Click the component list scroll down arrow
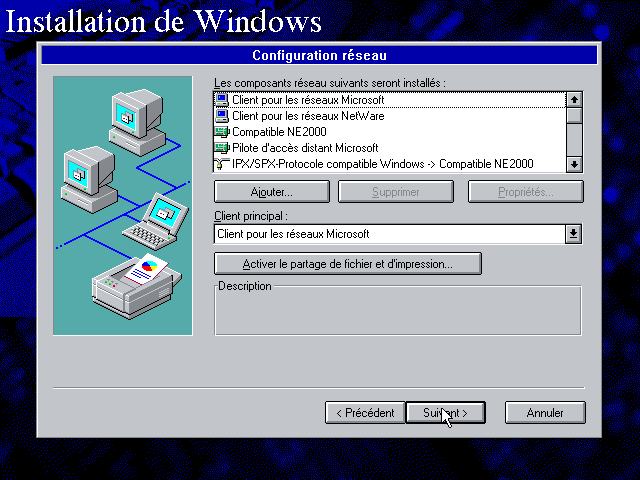Image resolution: width=640 pixels, height=480 pixels. tap(574, 164)
